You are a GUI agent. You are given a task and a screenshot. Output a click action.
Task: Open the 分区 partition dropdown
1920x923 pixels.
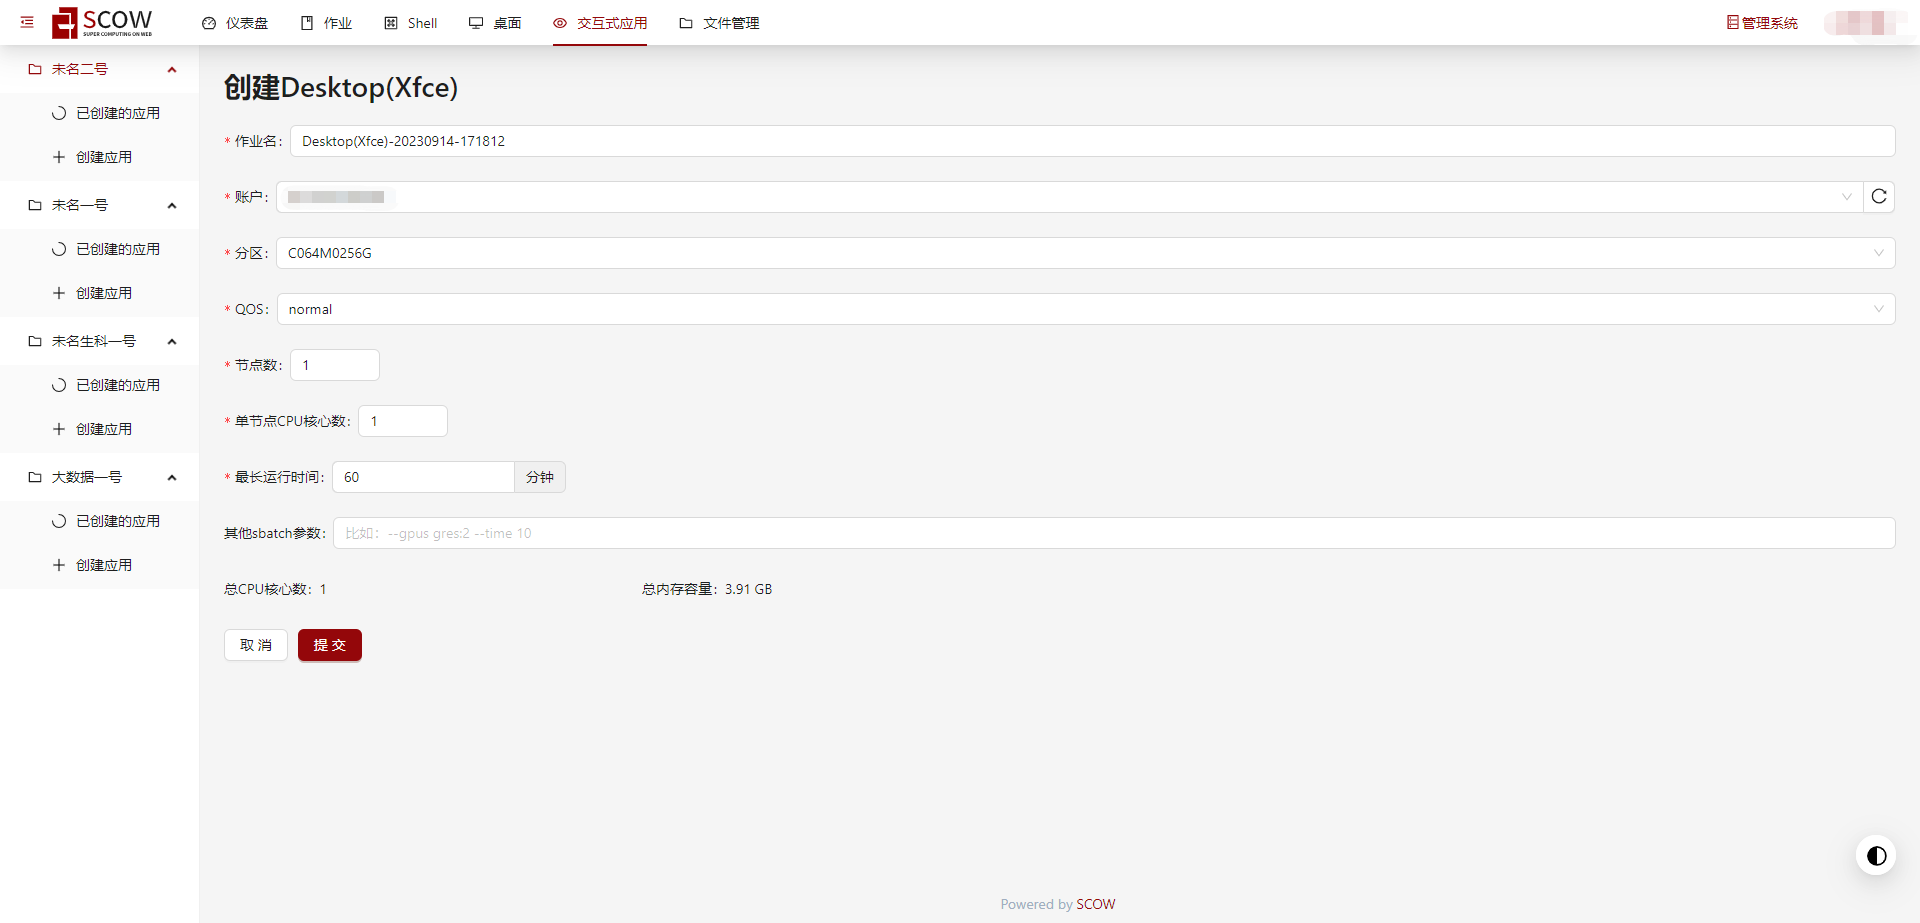1085,253
